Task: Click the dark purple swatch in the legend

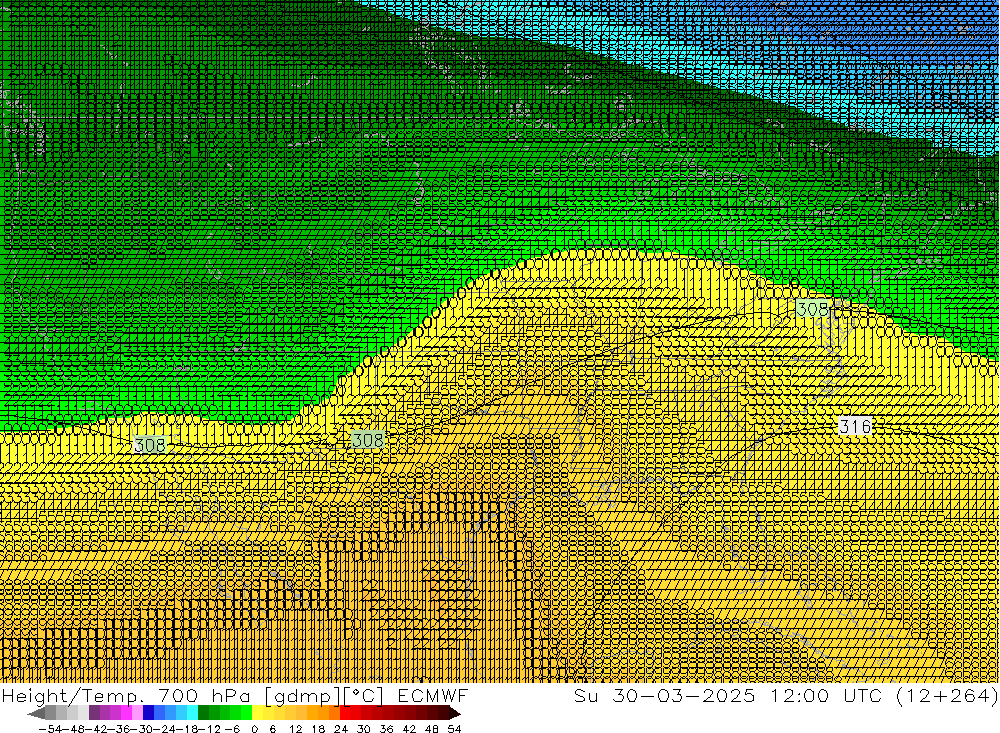Action: (94, 714)
